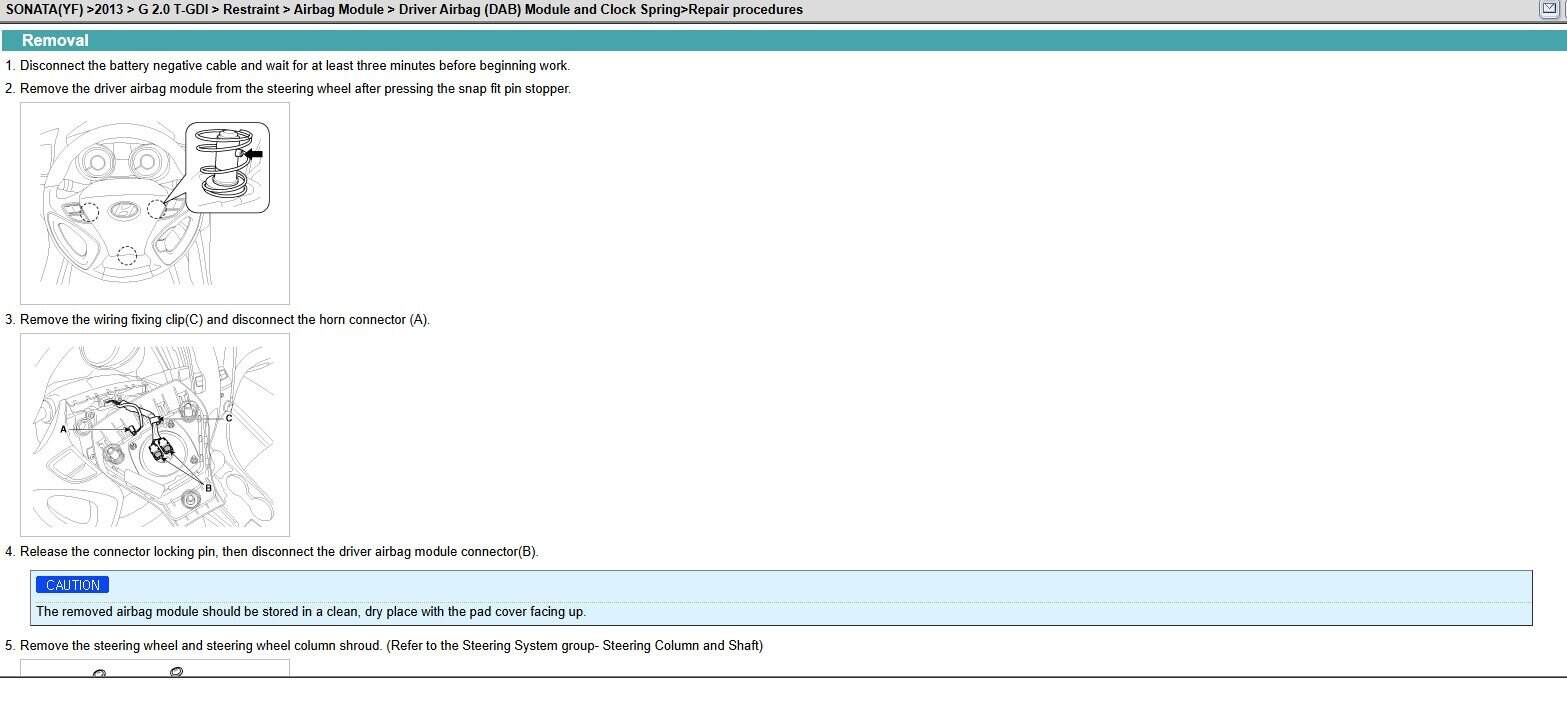This screenshot has height=718, width=1567.
Task: Click the Hyundai logo on the steering wheel diagram
Action: click(122, 211)
